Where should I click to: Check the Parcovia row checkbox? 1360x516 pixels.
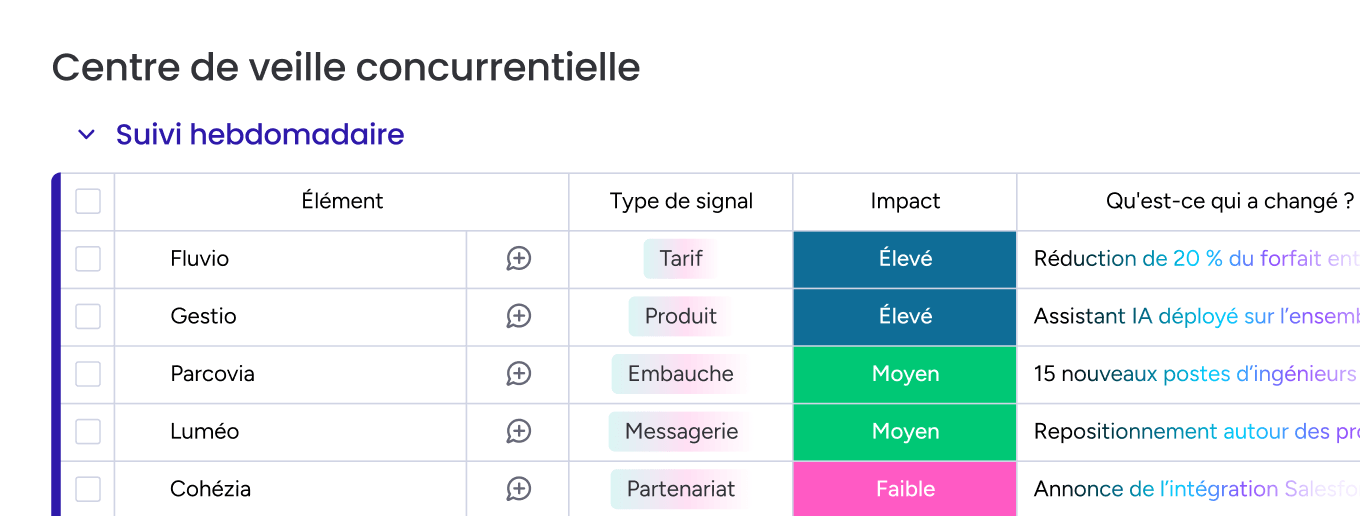point(88,374)
